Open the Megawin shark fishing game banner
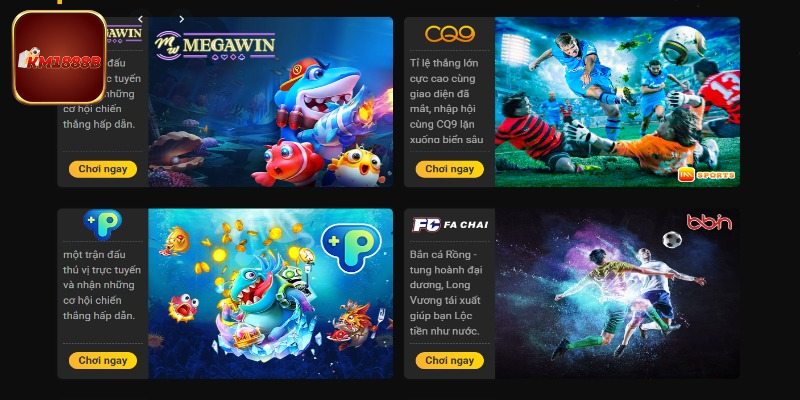The height and width of the screenshot is (400, 800). tap(270, 102)
